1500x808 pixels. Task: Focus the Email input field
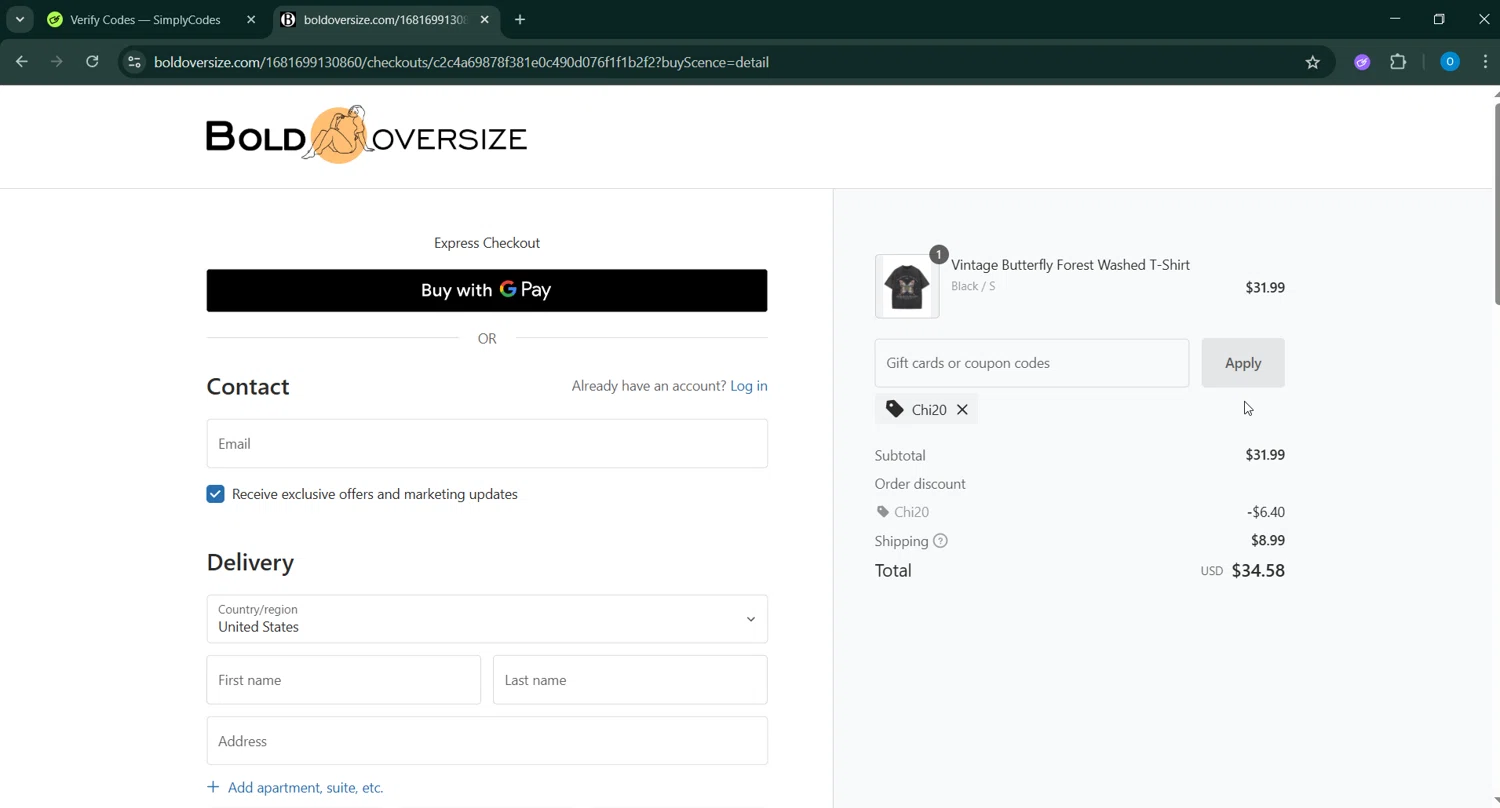tap(487, 443)
